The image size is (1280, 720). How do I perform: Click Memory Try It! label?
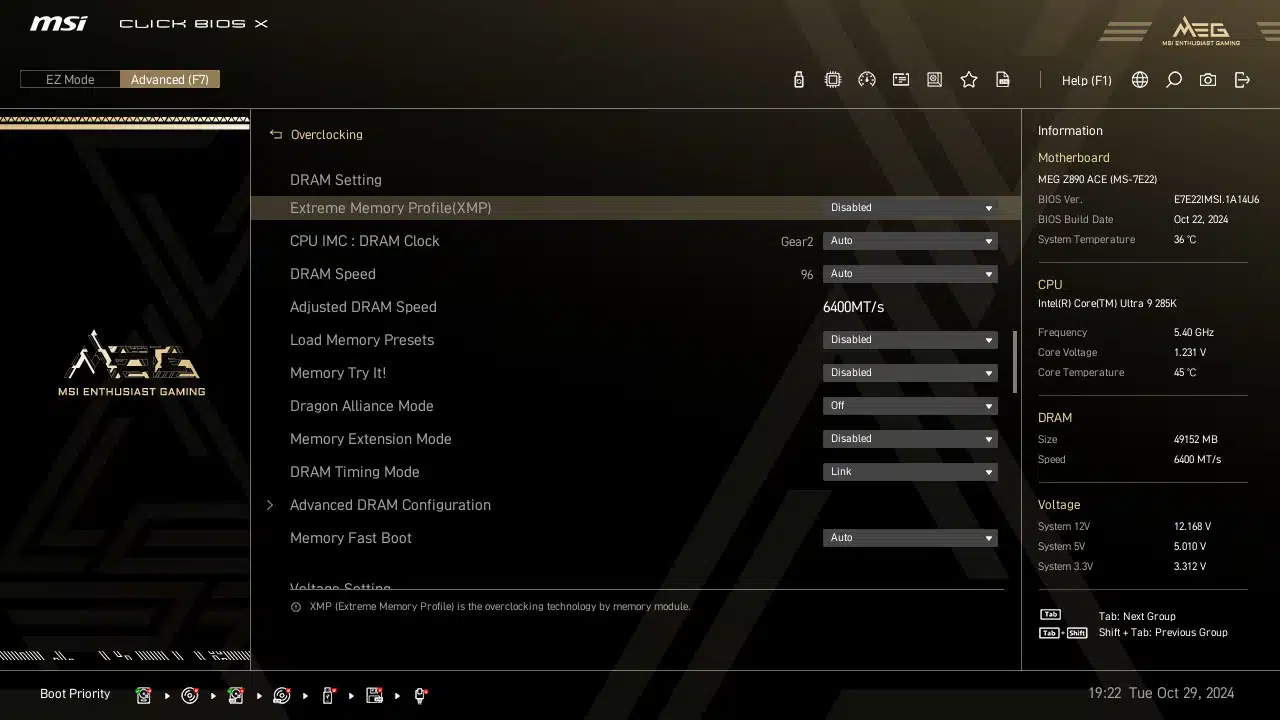click(338, 373)
